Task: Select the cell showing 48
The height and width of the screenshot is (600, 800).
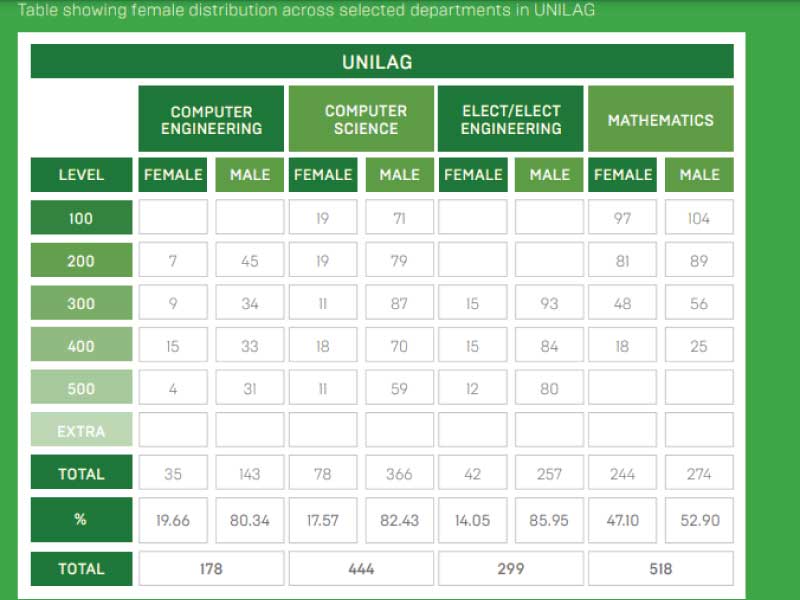Action: (x=622, y=303)
